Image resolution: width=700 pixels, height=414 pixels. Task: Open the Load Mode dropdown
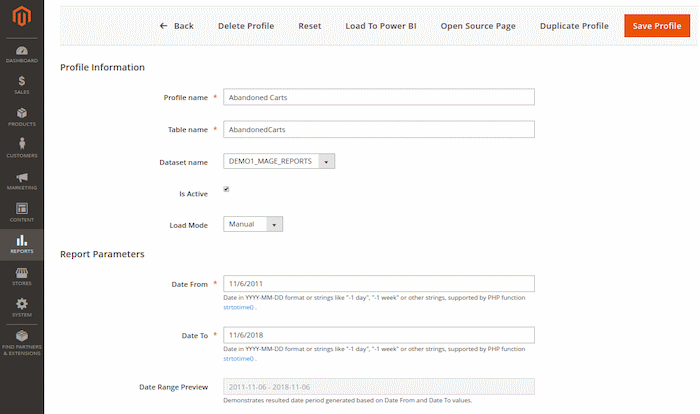[x=253, y=224]
